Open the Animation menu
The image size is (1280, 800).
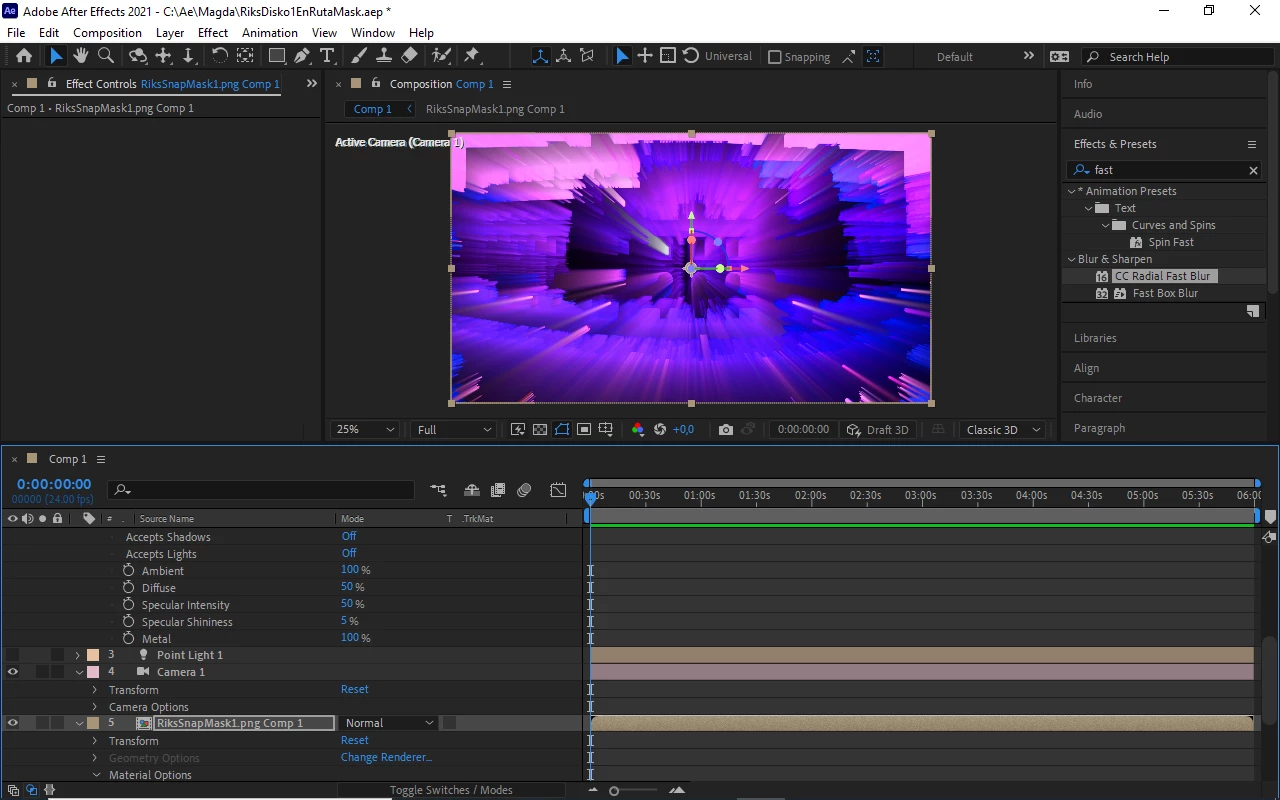[x=270, y=32]
